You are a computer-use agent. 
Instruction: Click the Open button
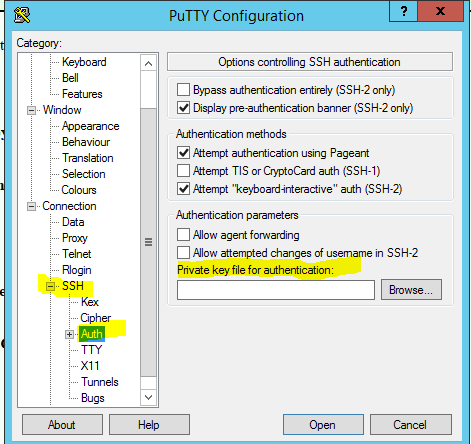click(x=323, y=425)
